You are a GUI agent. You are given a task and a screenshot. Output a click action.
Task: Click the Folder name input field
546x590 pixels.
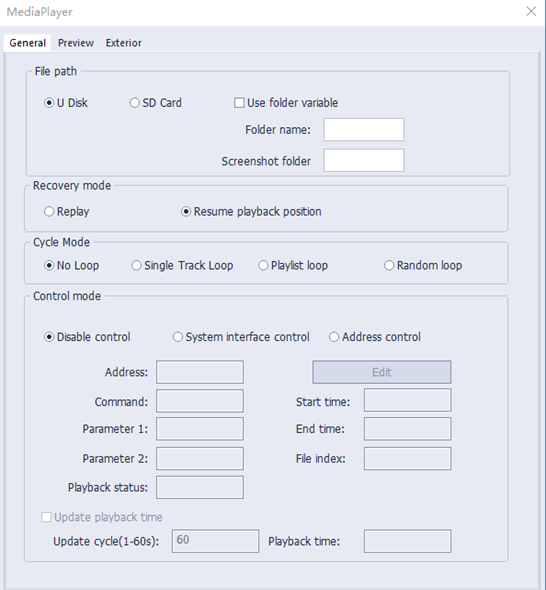(364, 130)
